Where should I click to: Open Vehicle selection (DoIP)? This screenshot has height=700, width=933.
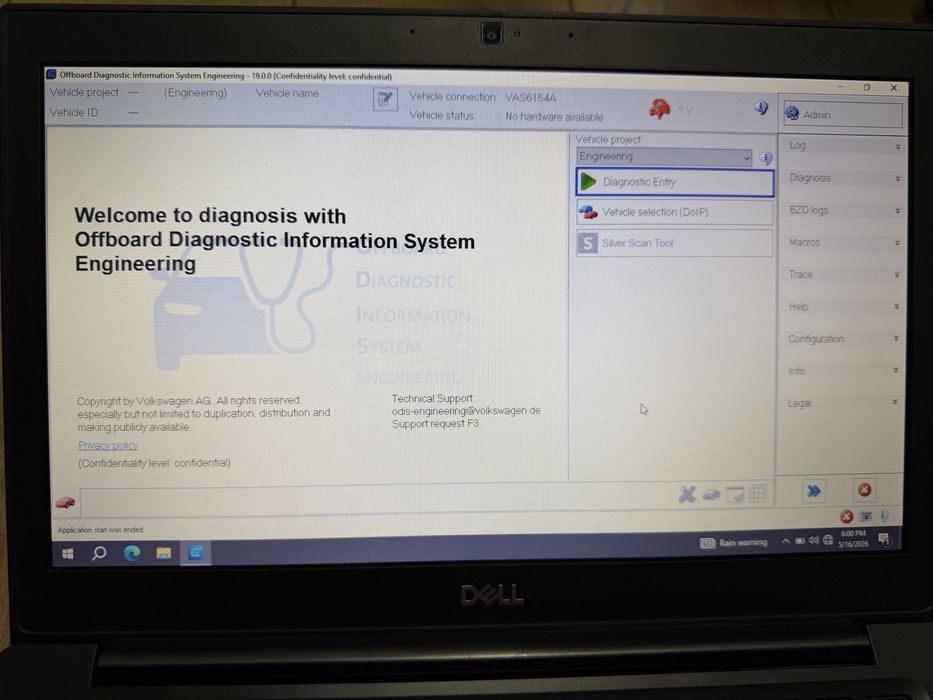click(x=675, y=212)
